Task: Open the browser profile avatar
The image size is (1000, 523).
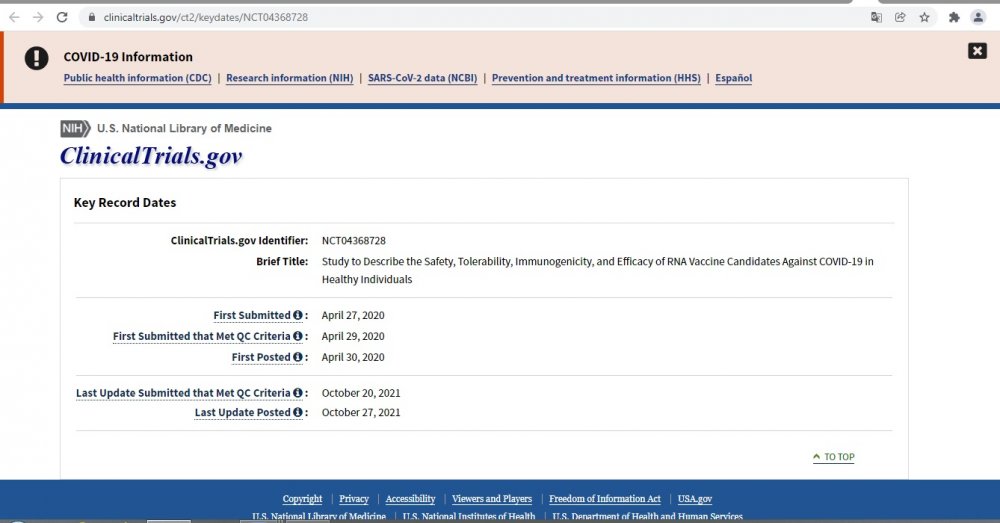Action: tap(978, 17)
